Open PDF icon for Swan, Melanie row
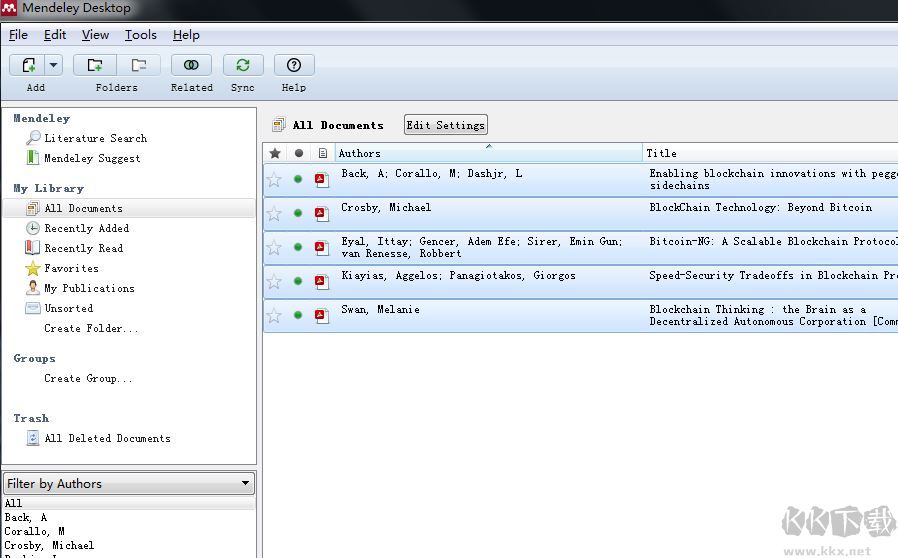Screen dimensions: 898x558 pyautogui.click(x=321, y=315)
